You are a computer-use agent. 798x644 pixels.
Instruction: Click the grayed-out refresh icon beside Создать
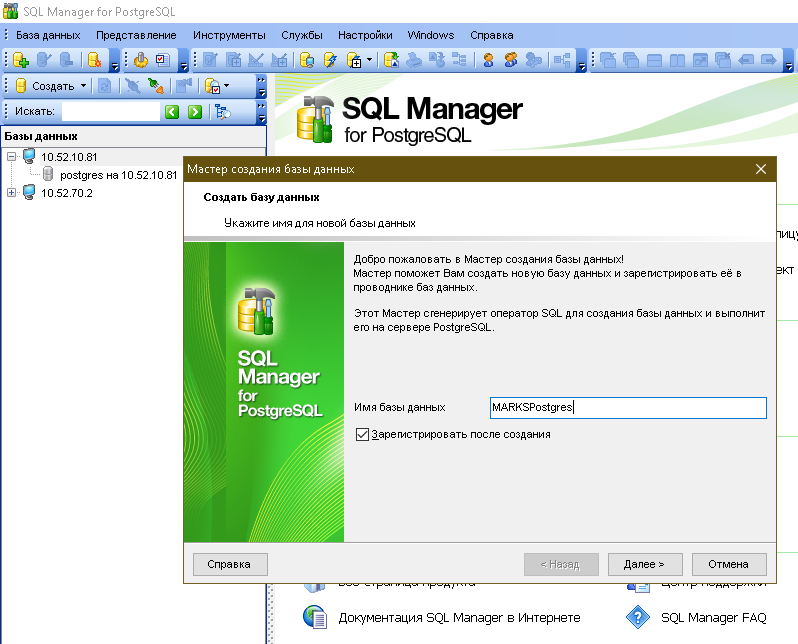tap(104, 86)
